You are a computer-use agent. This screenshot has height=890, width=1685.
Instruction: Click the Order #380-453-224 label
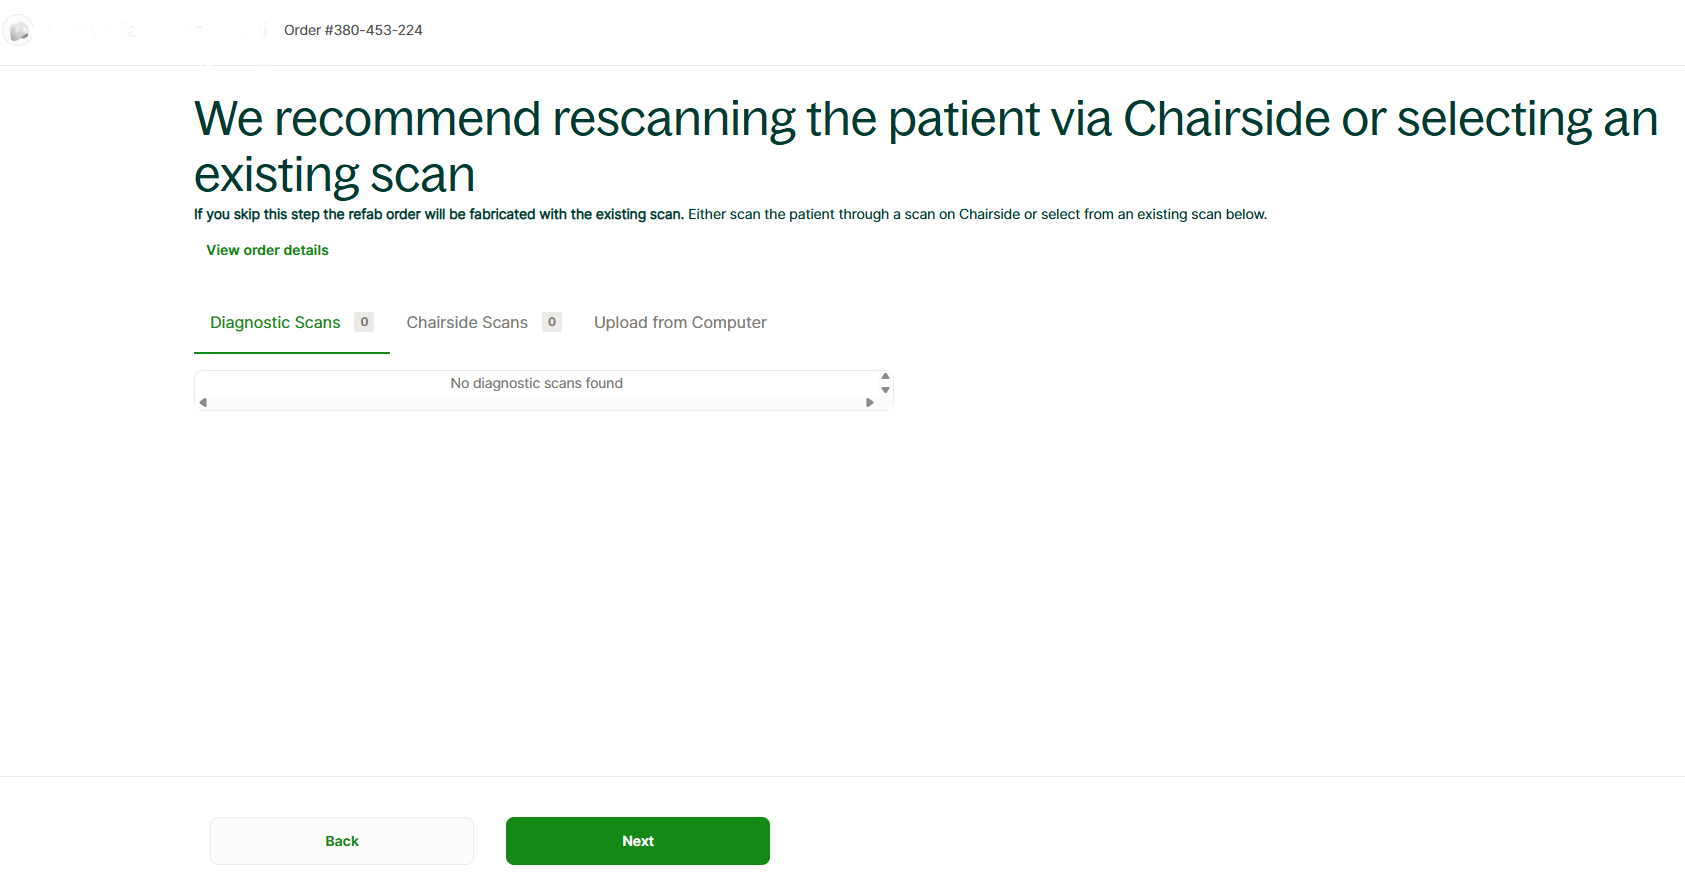[x=353, y=30]
